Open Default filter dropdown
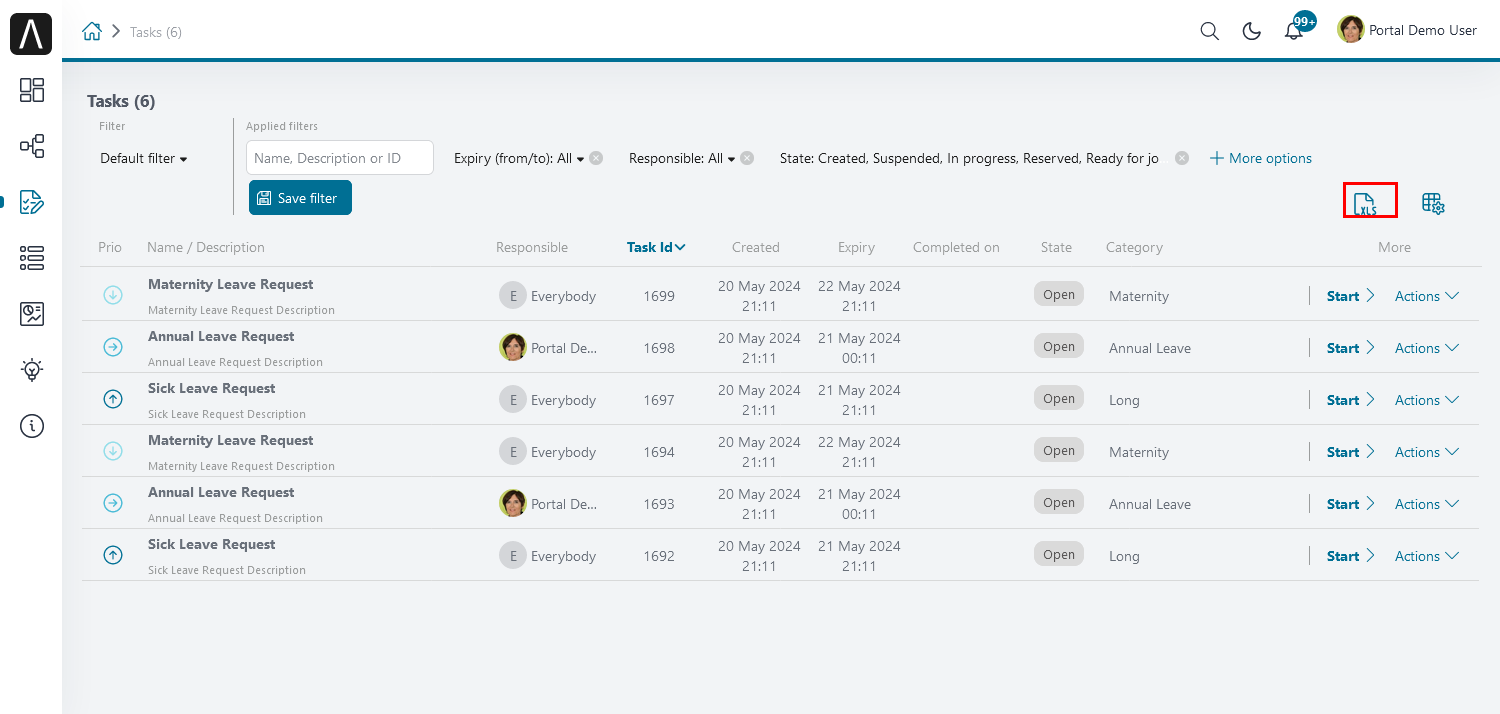Screen dimensions: 1500x714 pos(144,158)
